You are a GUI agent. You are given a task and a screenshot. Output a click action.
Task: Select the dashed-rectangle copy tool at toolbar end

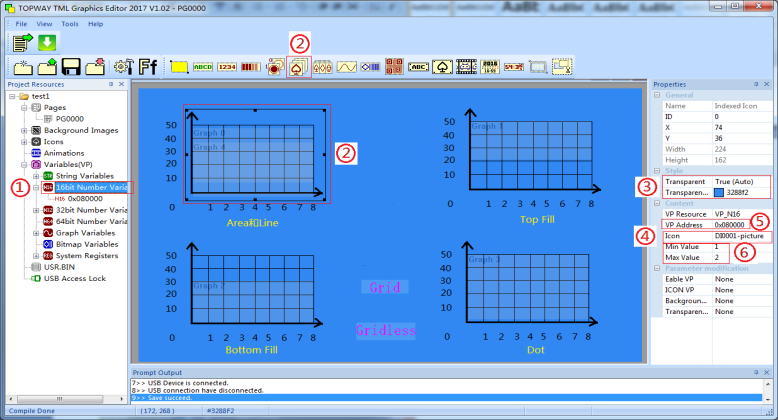(x=562, y=67)
